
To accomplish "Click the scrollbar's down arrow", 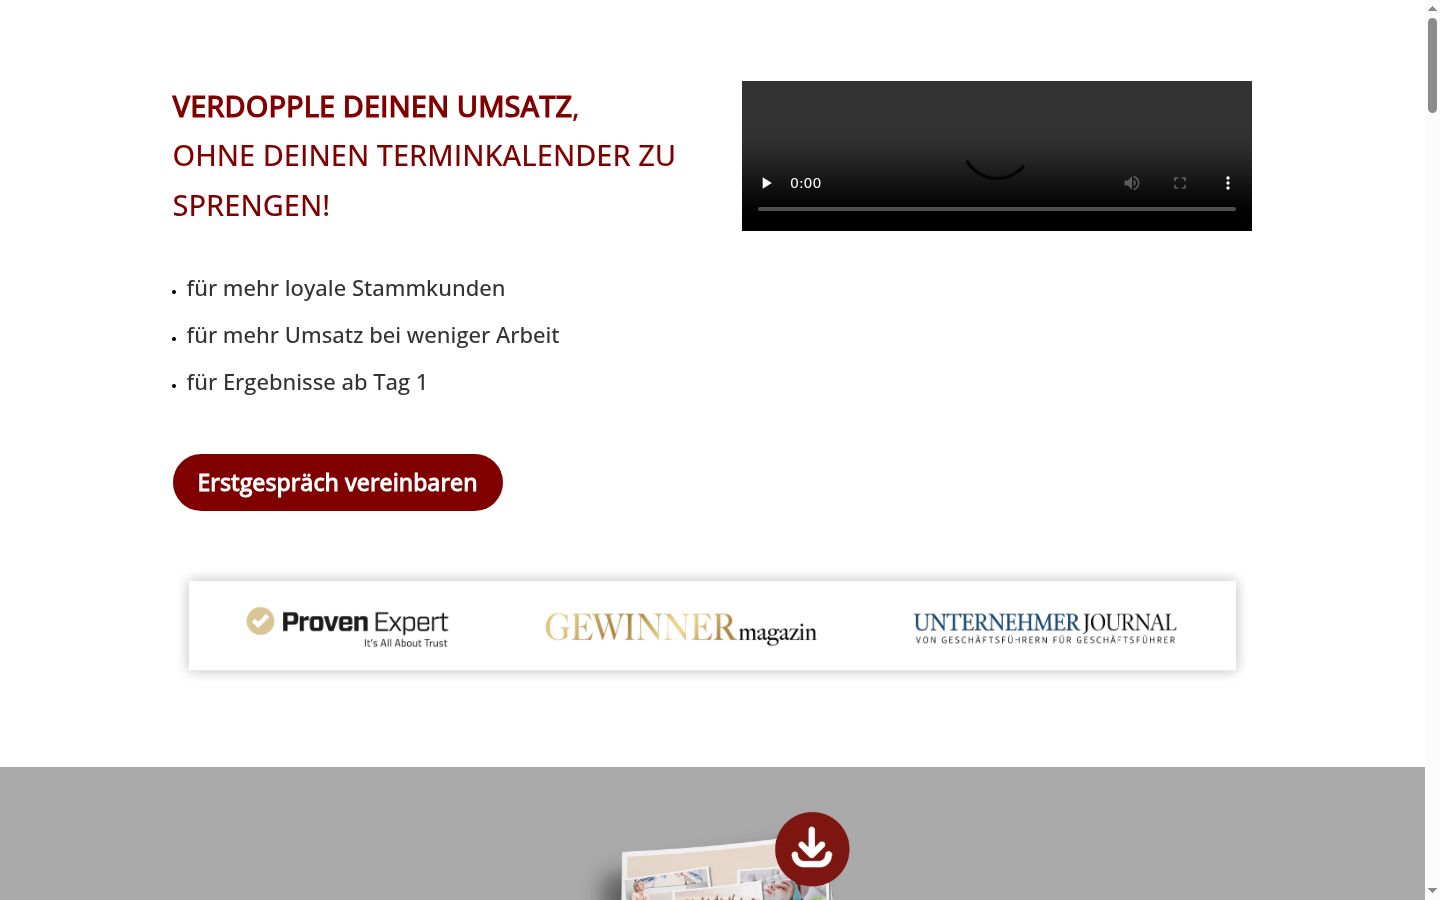I will 1432,891.
